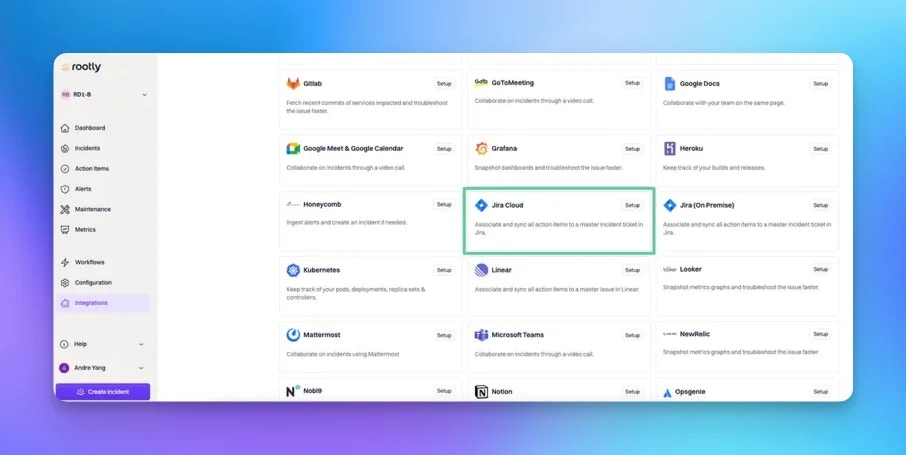Go to Incidents in the sidebar
The width and height of the screenshot is (906, 455).
pyautogui.click(x=87, y=148)
